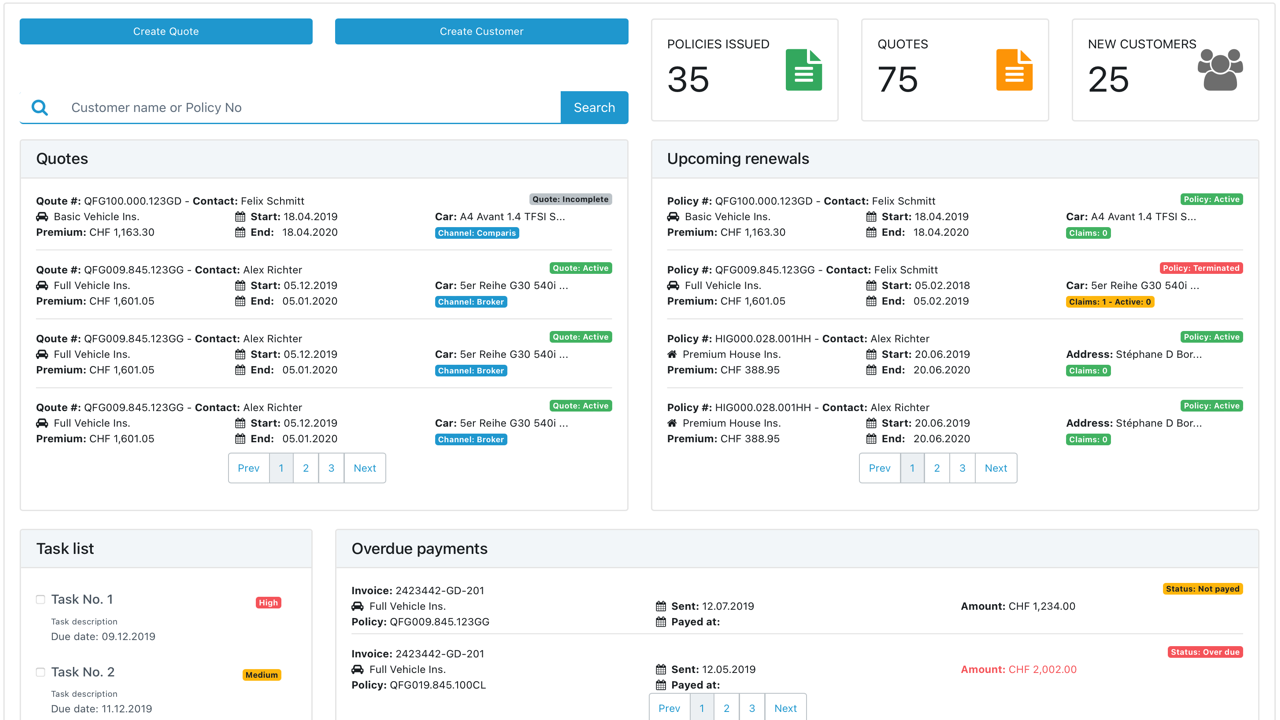Go to page 2 of Quotes

(x=306, y=468)
